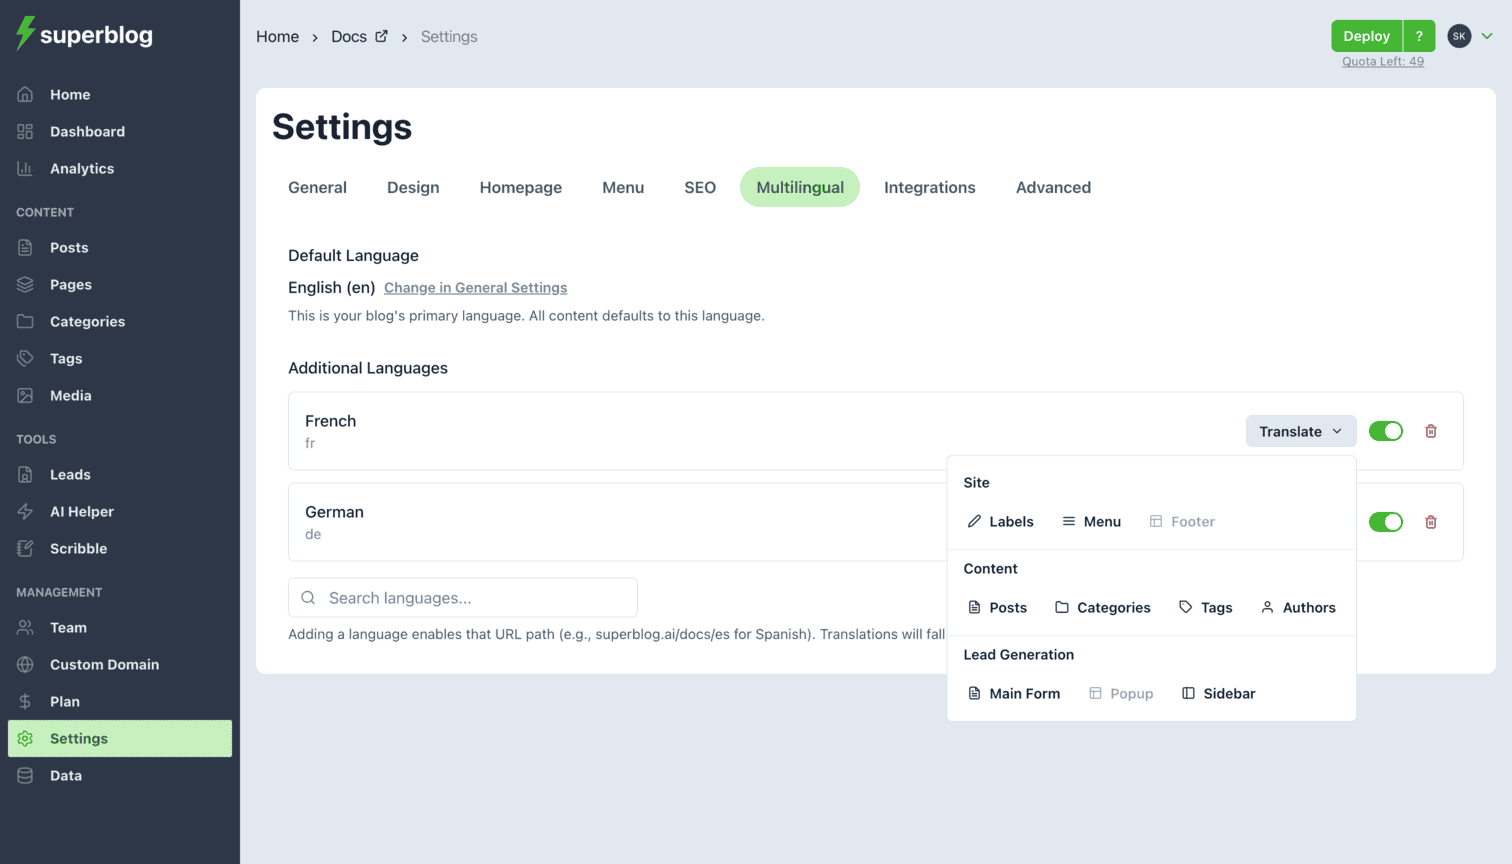Click the Search languages input field
The image size is (1512, 864).
[463, 597]
